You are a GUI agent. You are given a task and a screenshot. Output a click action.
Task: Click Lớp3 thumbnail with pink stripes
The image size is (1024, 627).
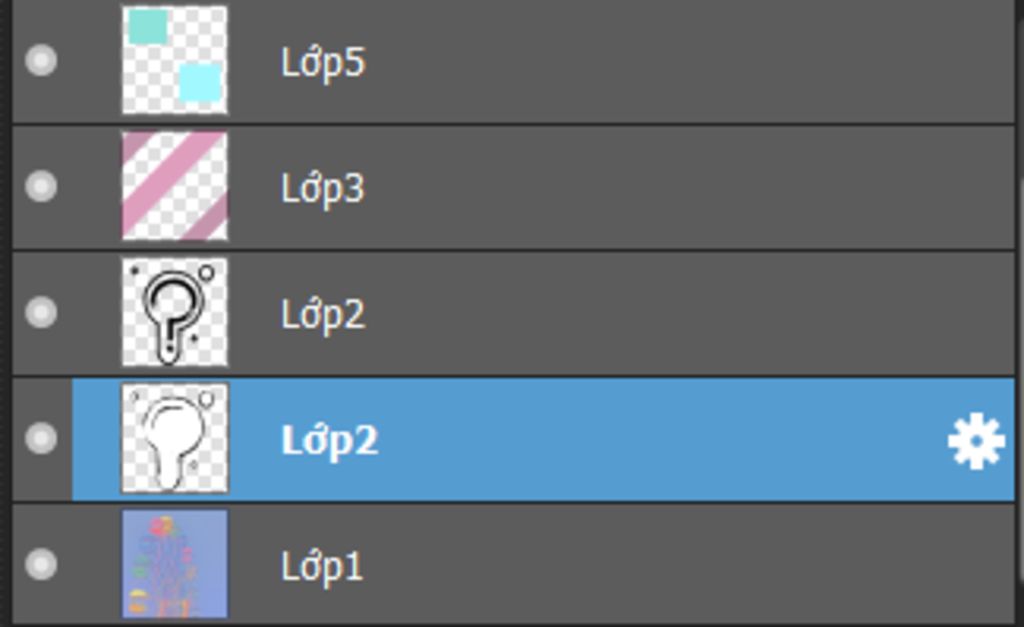[x=175, y=186]
